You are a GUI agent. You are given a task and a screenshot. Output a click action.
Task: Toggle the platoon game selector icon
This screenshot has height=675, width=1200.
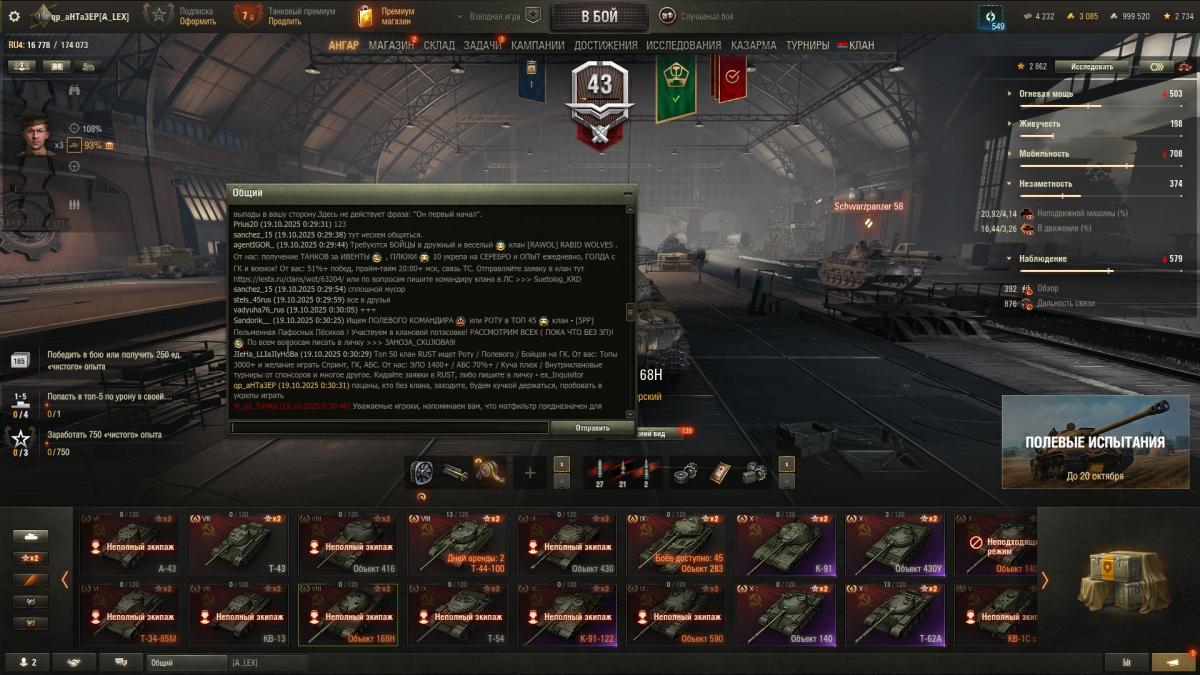[533, 16]
